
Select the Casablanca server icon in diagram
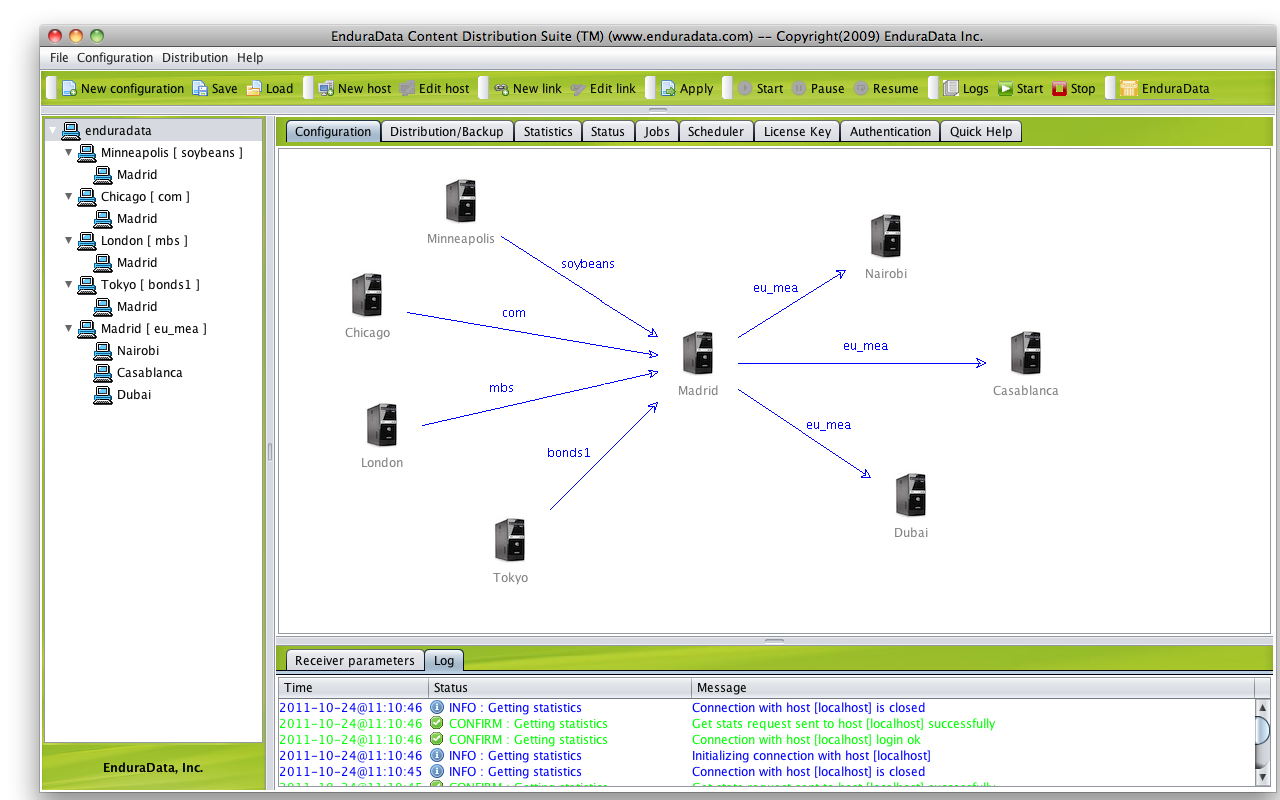tap(1025, 353)
